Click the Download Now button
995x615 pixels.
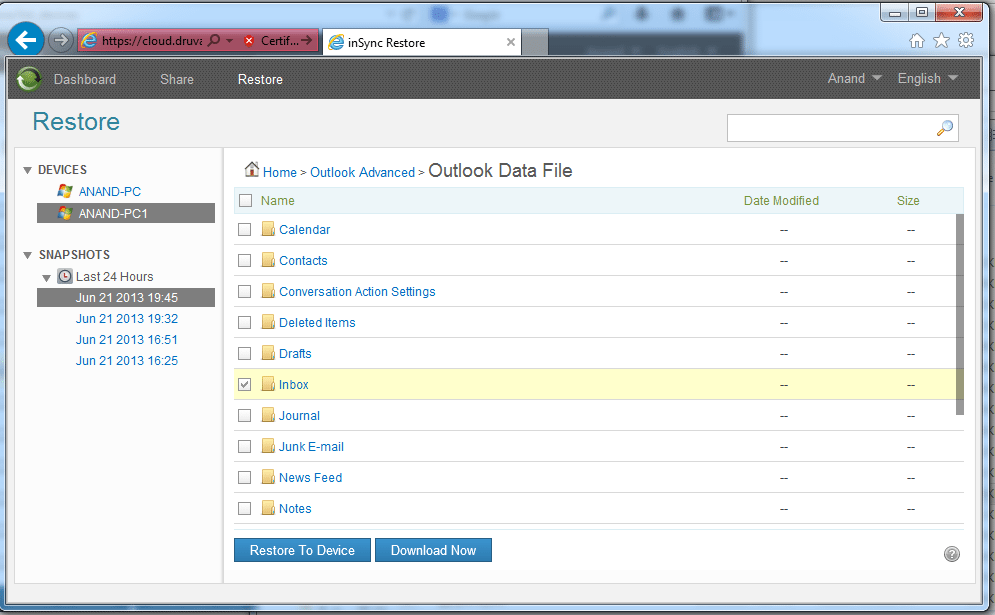[433, 550]
